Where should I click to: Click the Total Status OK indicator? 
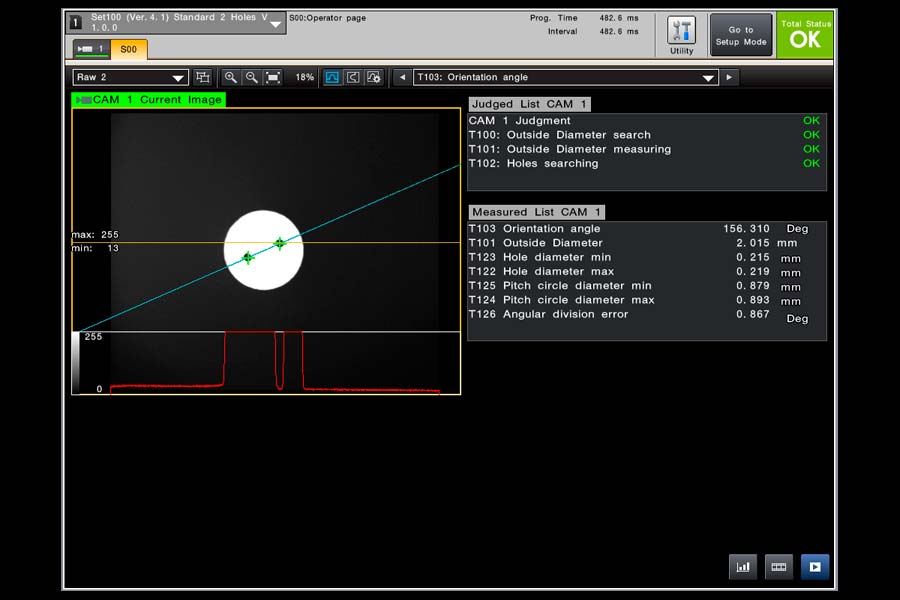click(804, 35)
